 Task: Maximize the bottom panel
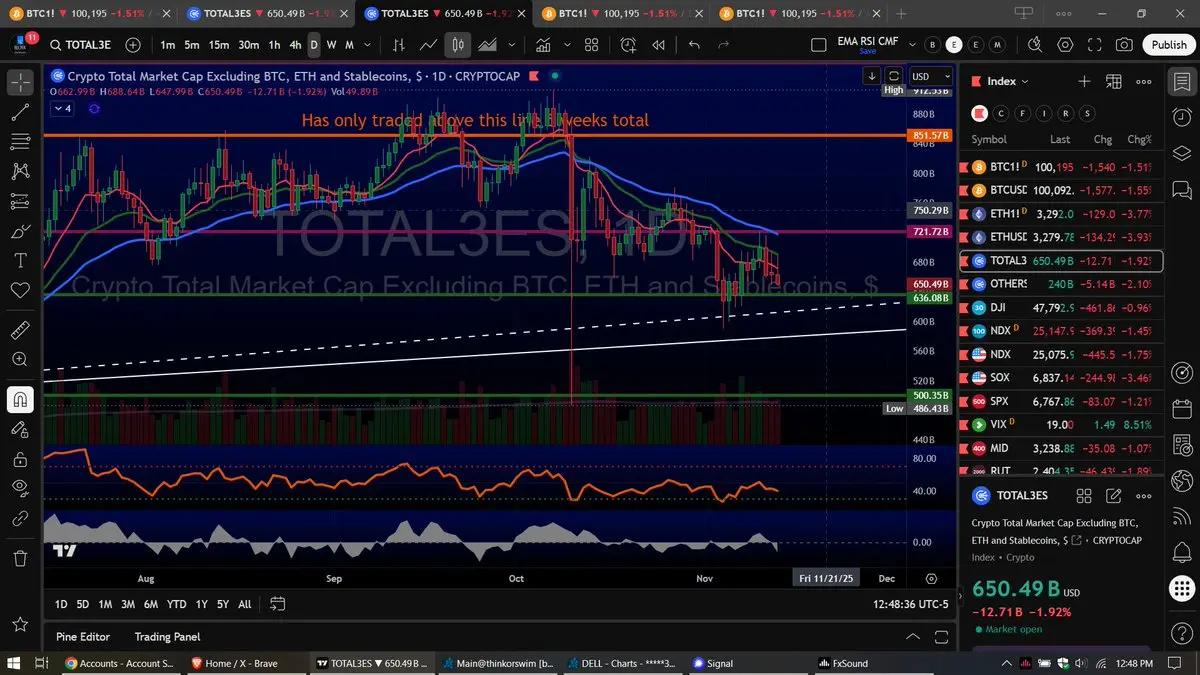pyautogui.click(x=940, y=637)
